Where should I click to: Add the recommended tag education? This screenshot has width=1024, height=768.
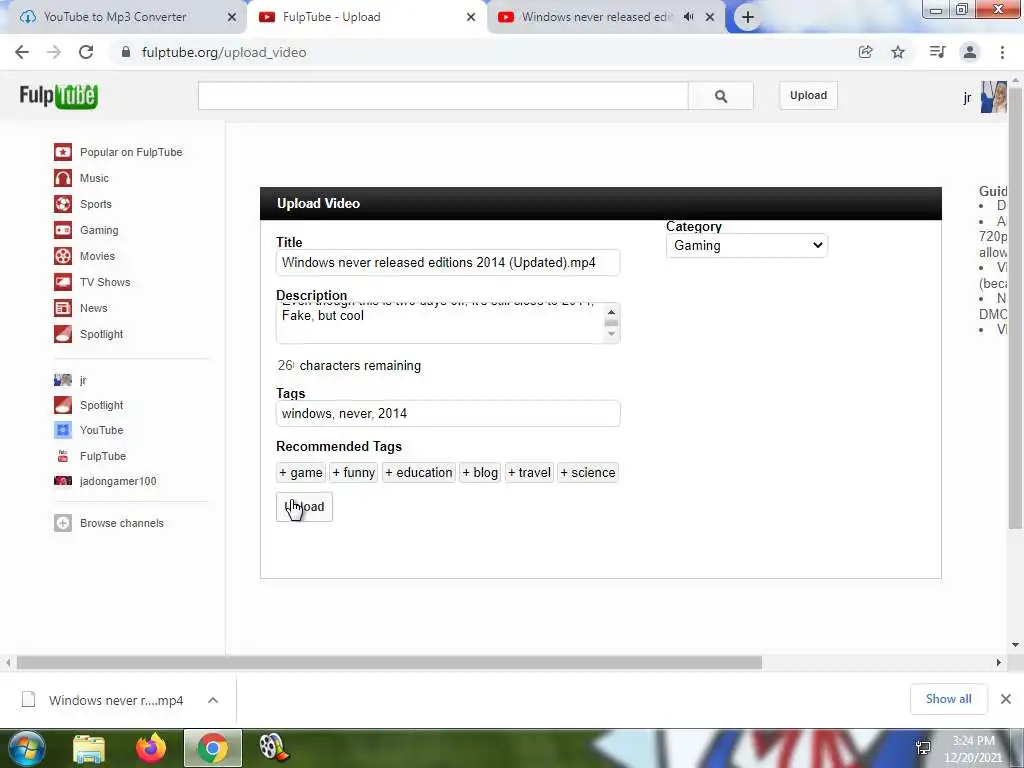[x=419, y=472]
